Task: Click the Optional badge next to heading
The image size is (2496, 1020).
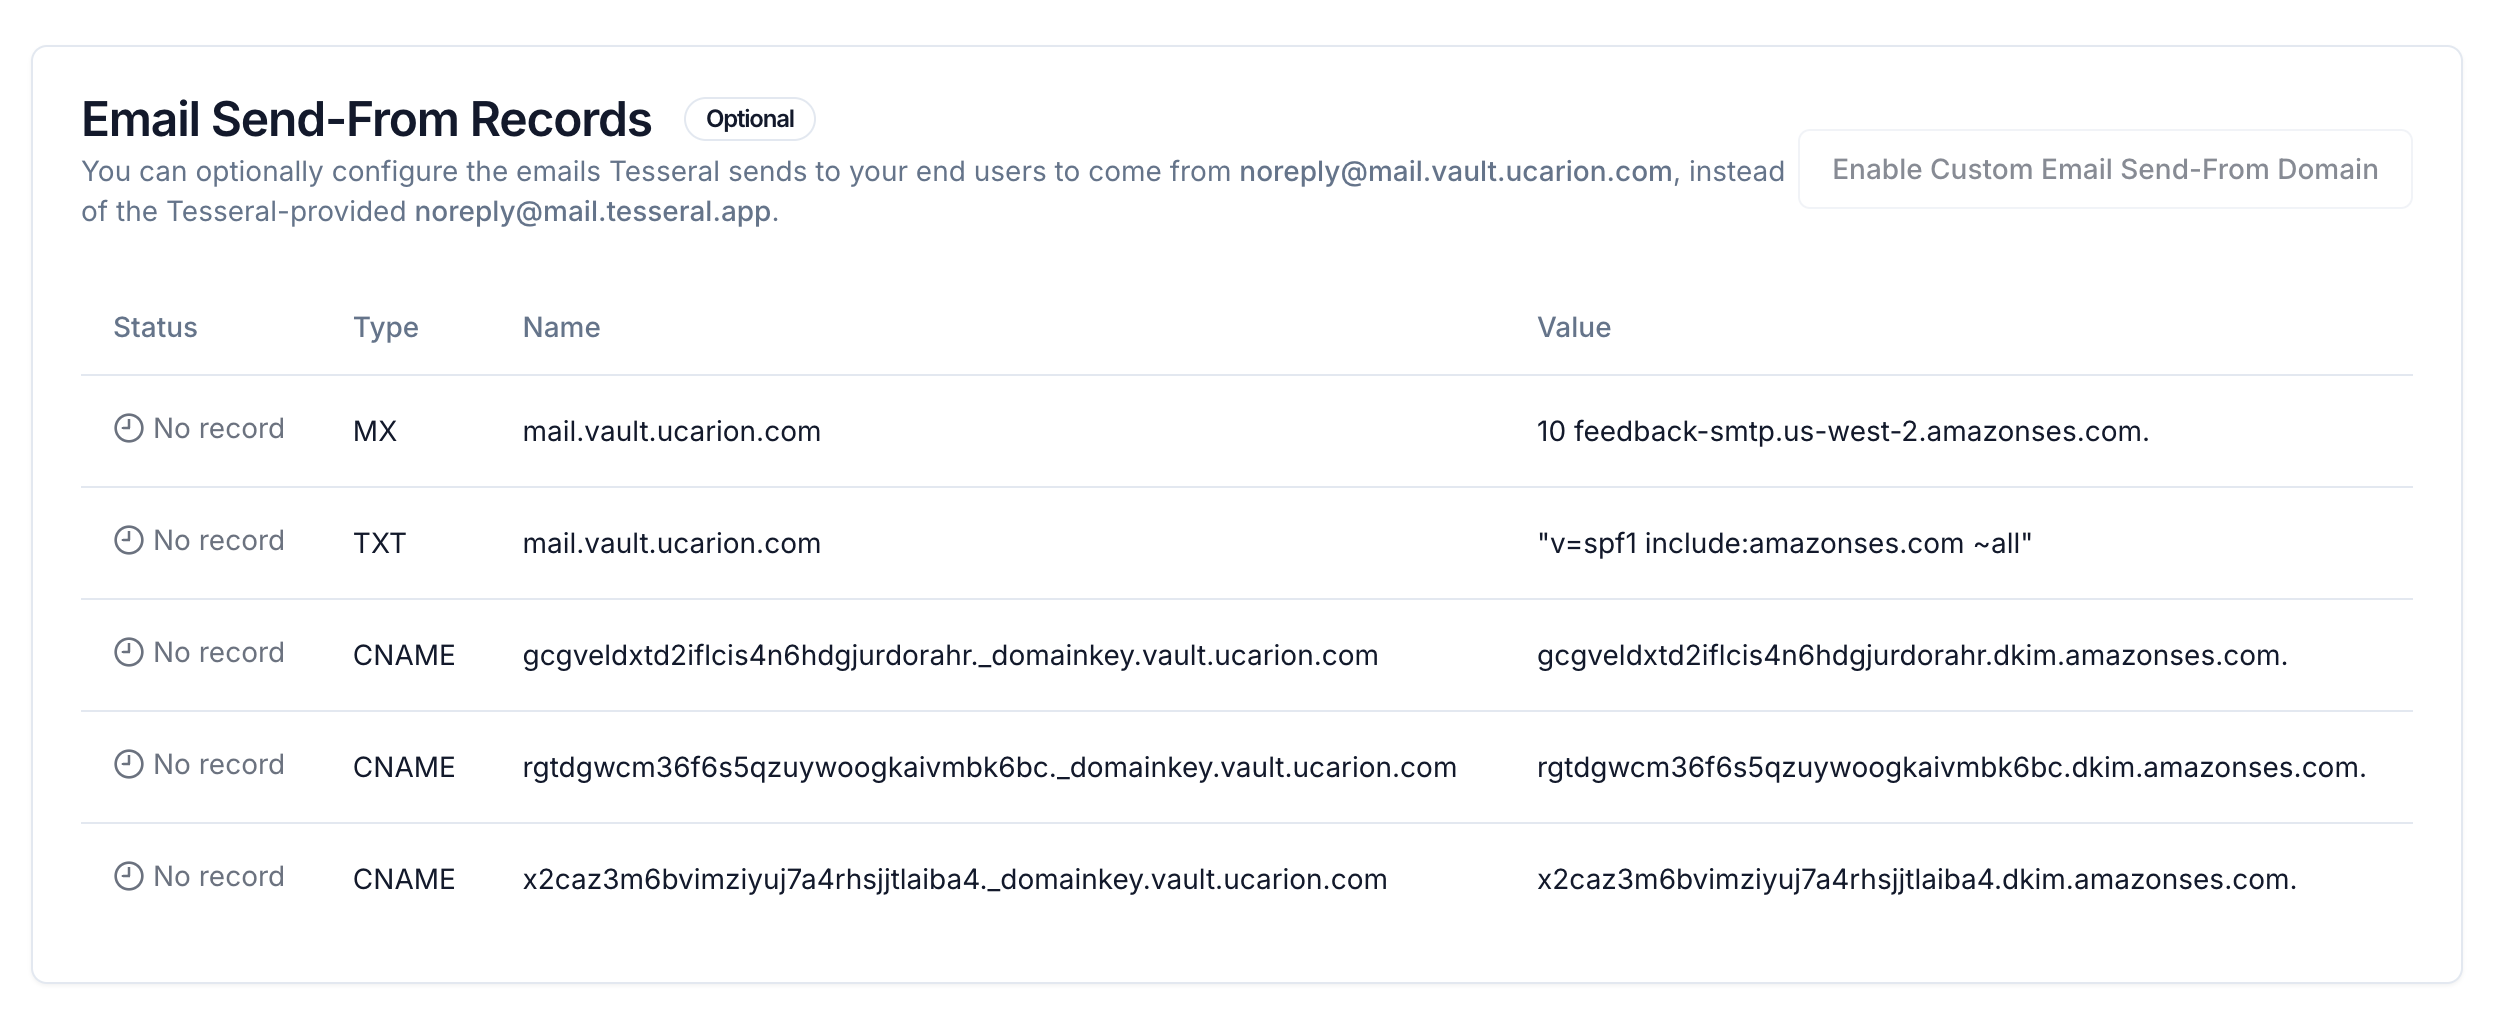Action: point(750,119)
